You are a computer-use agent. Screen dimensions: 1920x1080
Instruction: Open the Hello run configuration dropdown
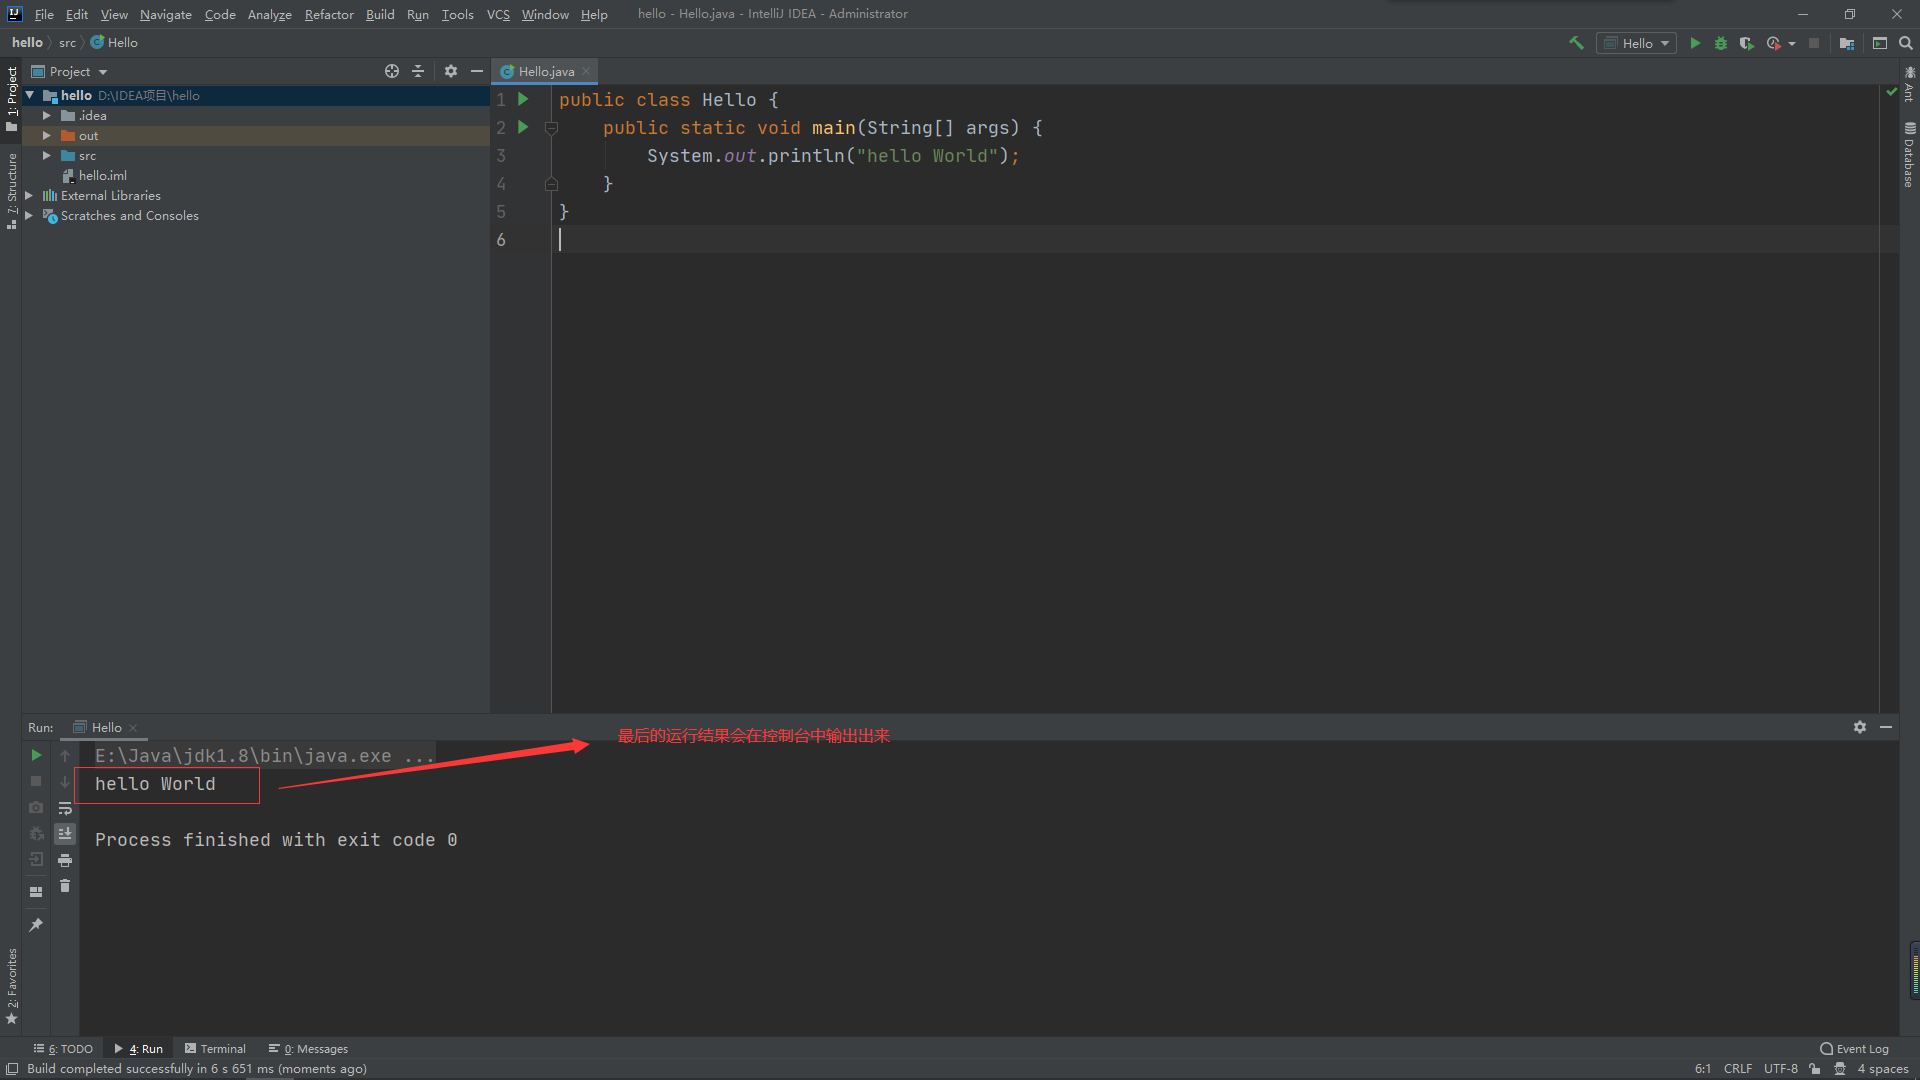pos(1637,43)
